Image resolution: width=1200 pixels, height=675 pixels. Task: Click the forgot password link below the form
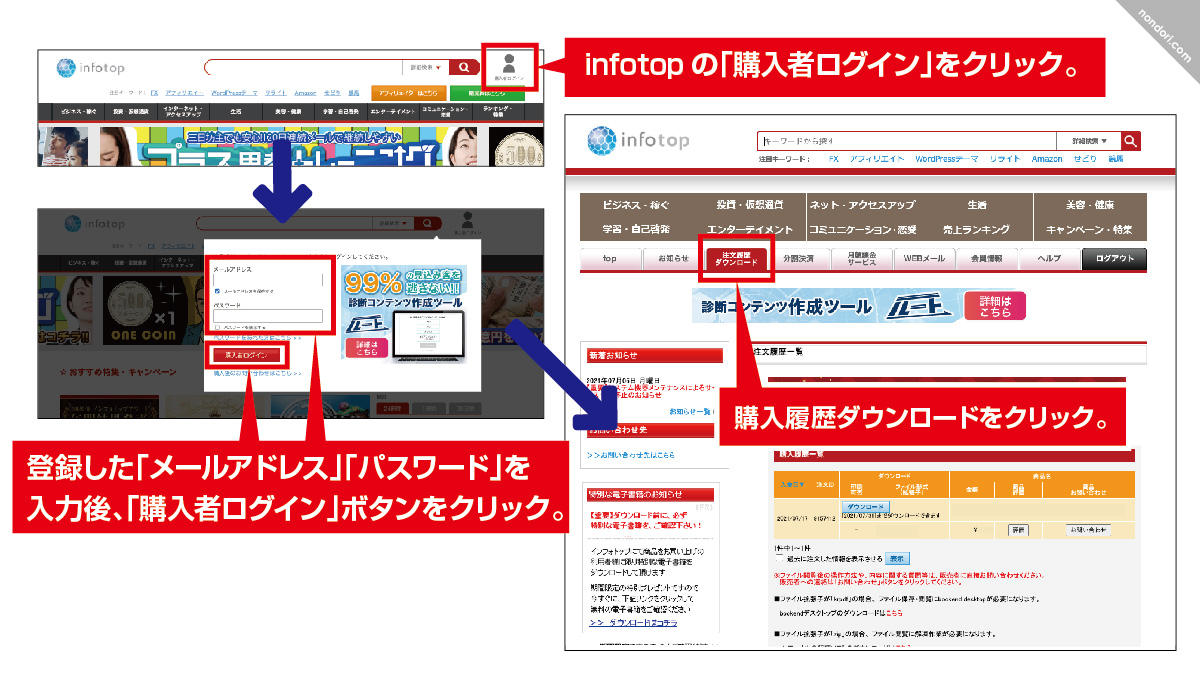click(x=254, y=337)
